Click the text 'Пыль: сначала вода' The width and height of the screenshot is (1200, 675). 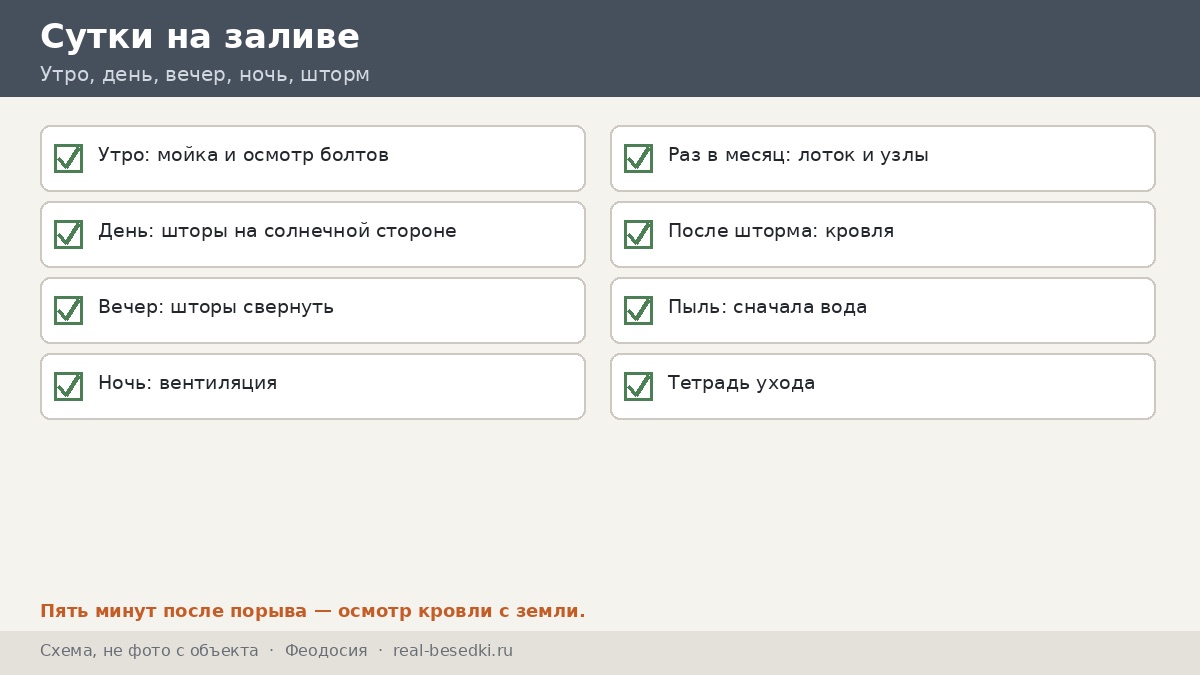click(767, 307)
